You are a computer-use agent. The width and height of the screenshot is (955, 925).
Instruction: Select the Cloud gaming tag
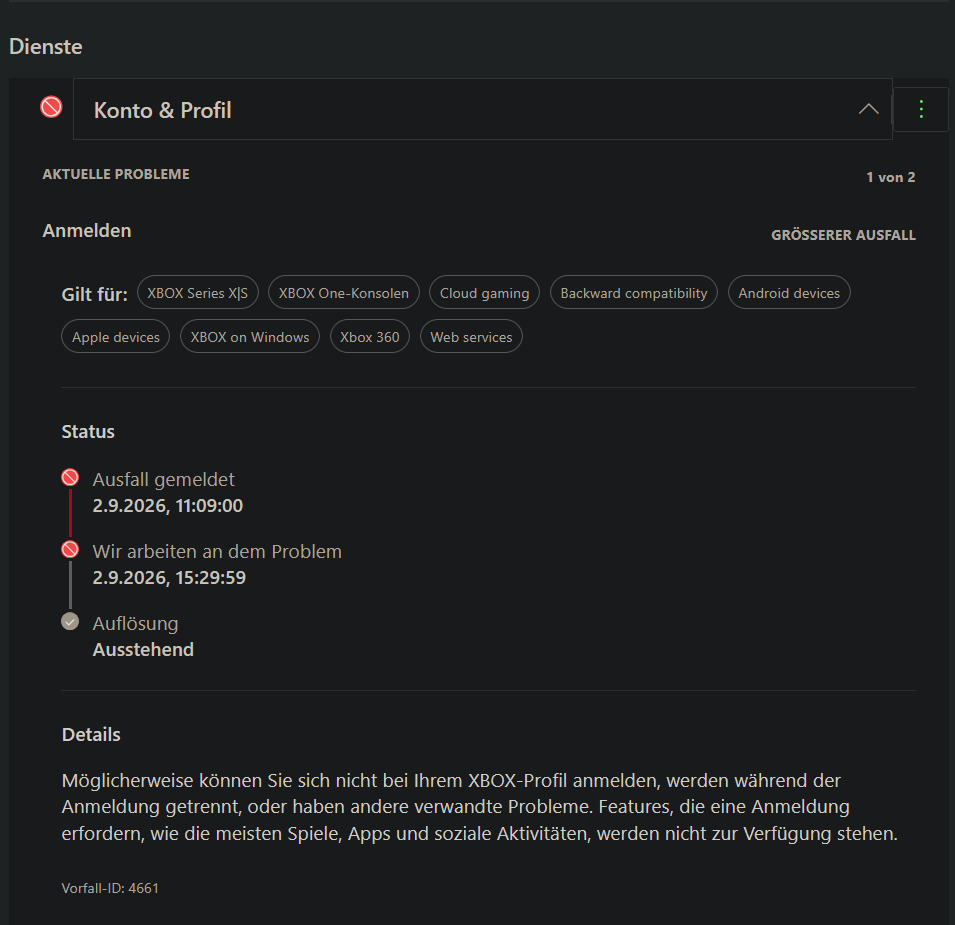(484, 293)
